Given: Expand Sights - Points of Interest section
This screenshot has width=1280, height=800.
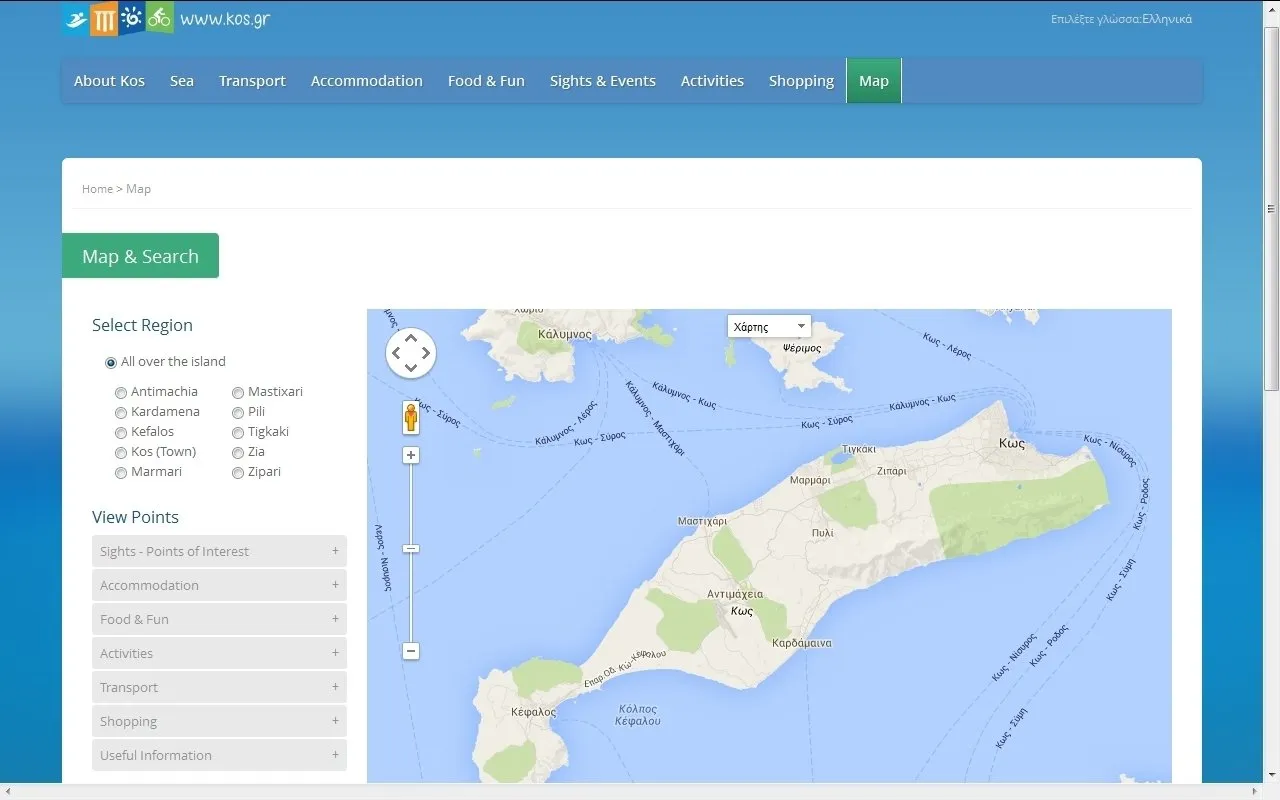Looking at the screenshot, I should click(x=219, y=551).
